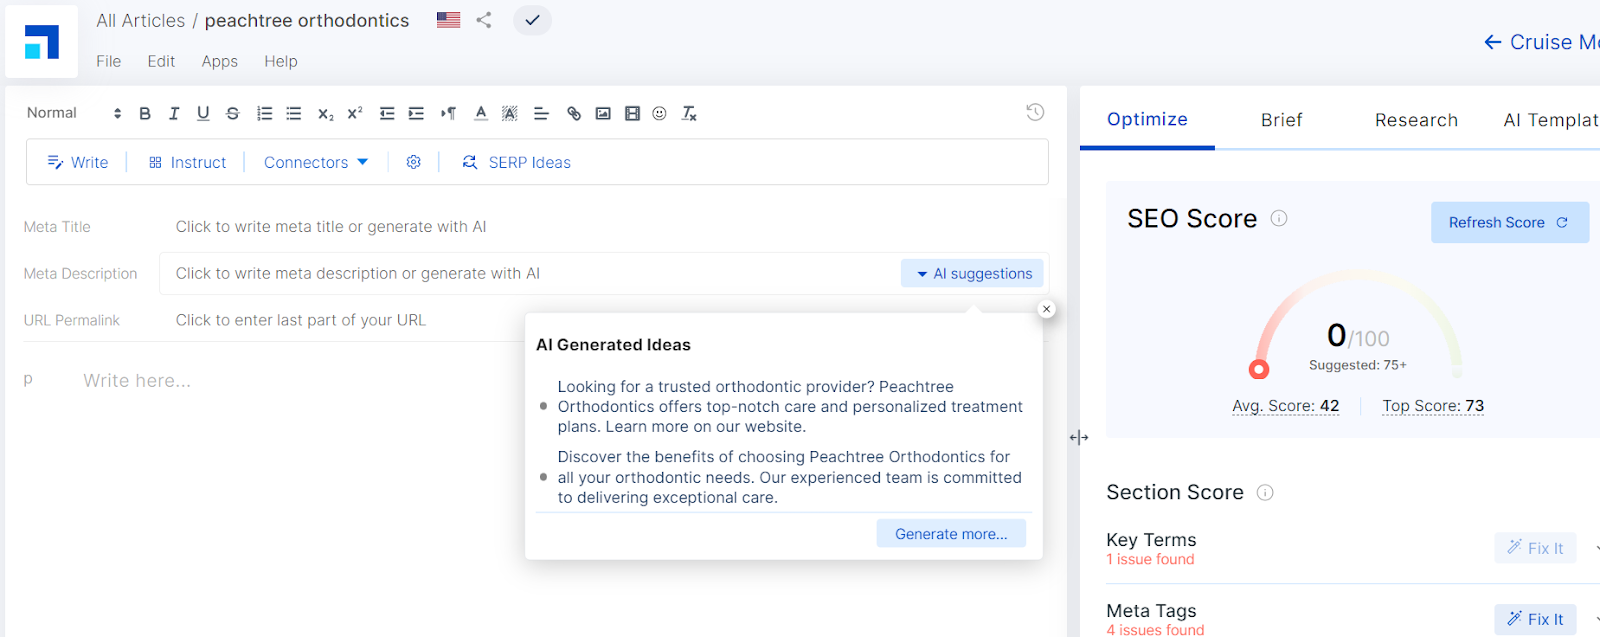Click Generate more... for AI ideas
Viewport: 1600px width, 637px height.
[951, 534]
